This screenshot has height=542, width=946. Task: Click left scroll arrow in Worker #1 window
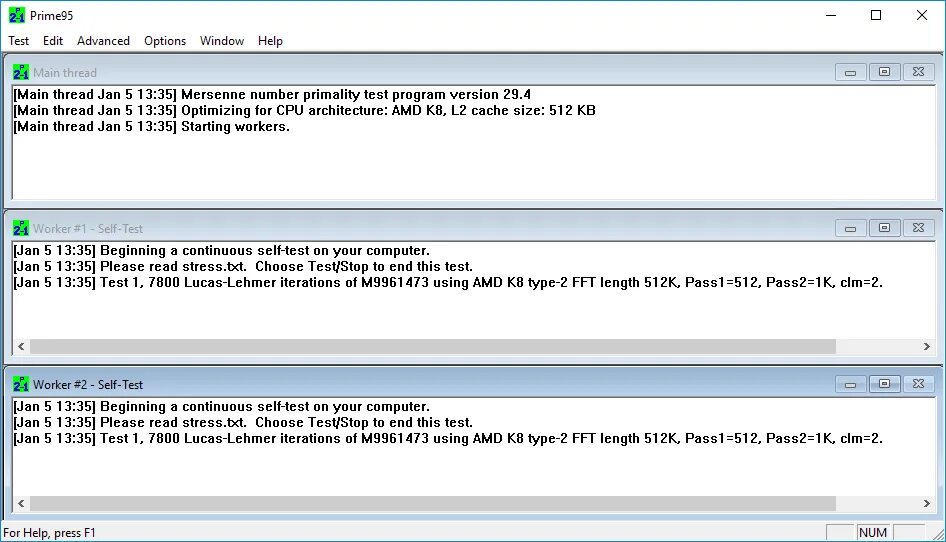[21, 346]
